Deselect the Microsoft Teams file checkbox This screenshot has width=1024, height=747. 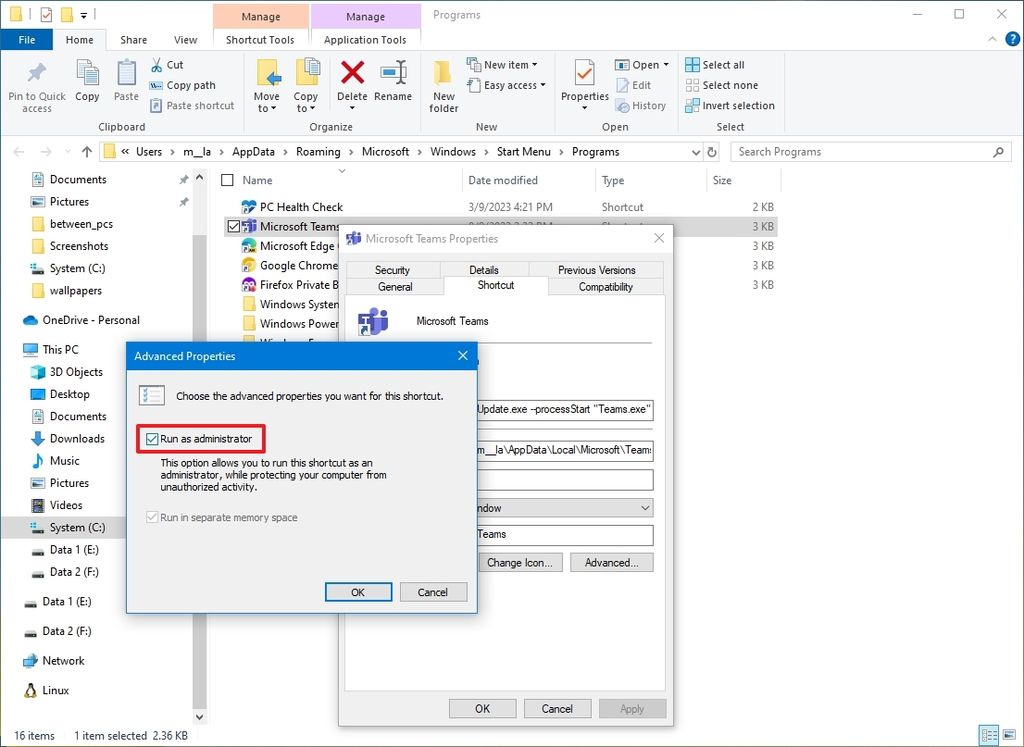click(233, 225)
